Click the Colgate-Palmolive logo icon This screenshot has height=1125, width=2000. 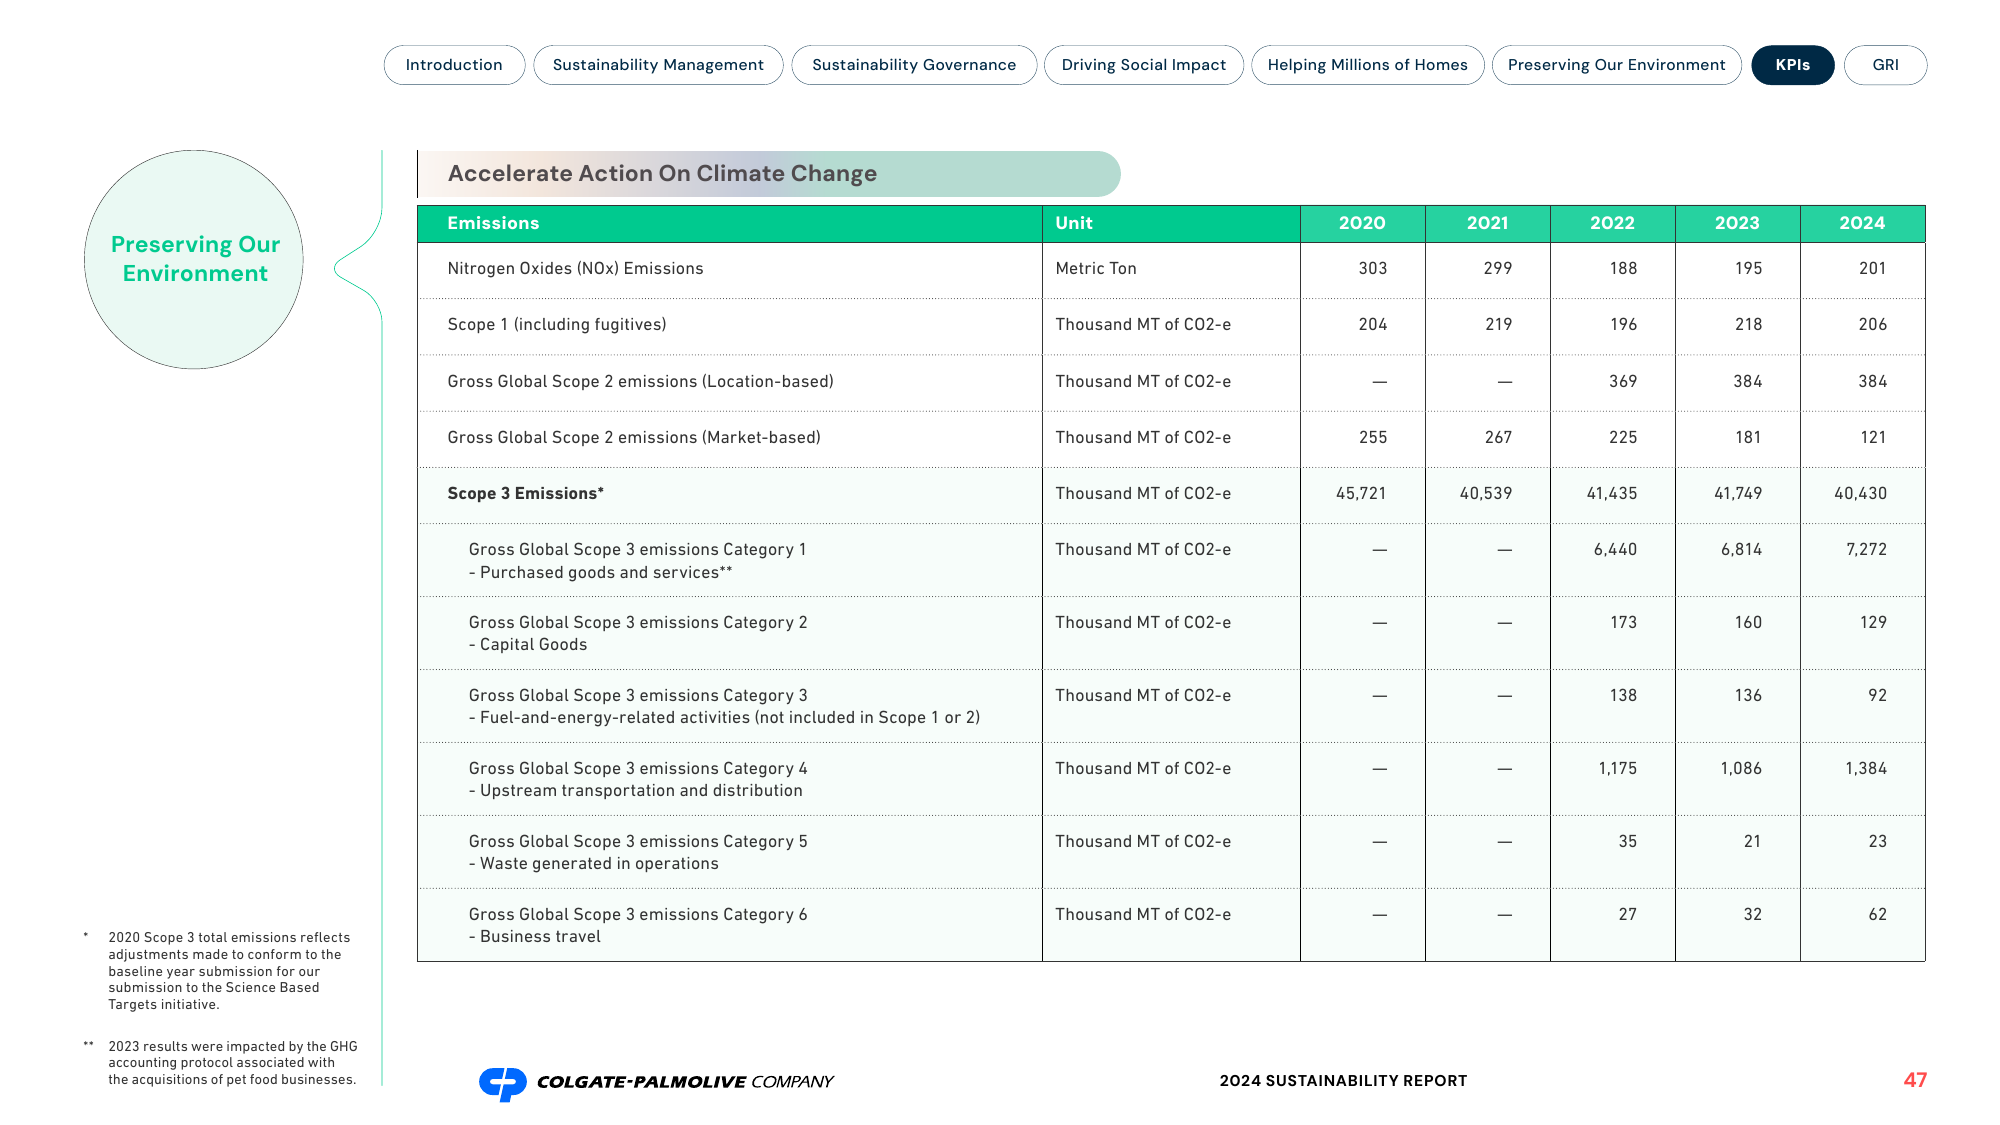click(x=503, y=1083)
